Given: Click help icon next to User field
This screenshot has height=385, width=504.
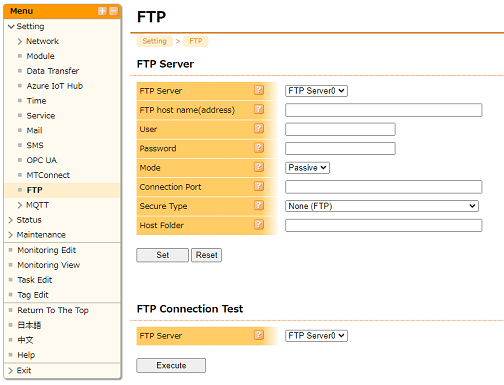Looking at the screenshot, I should point(259,129).
